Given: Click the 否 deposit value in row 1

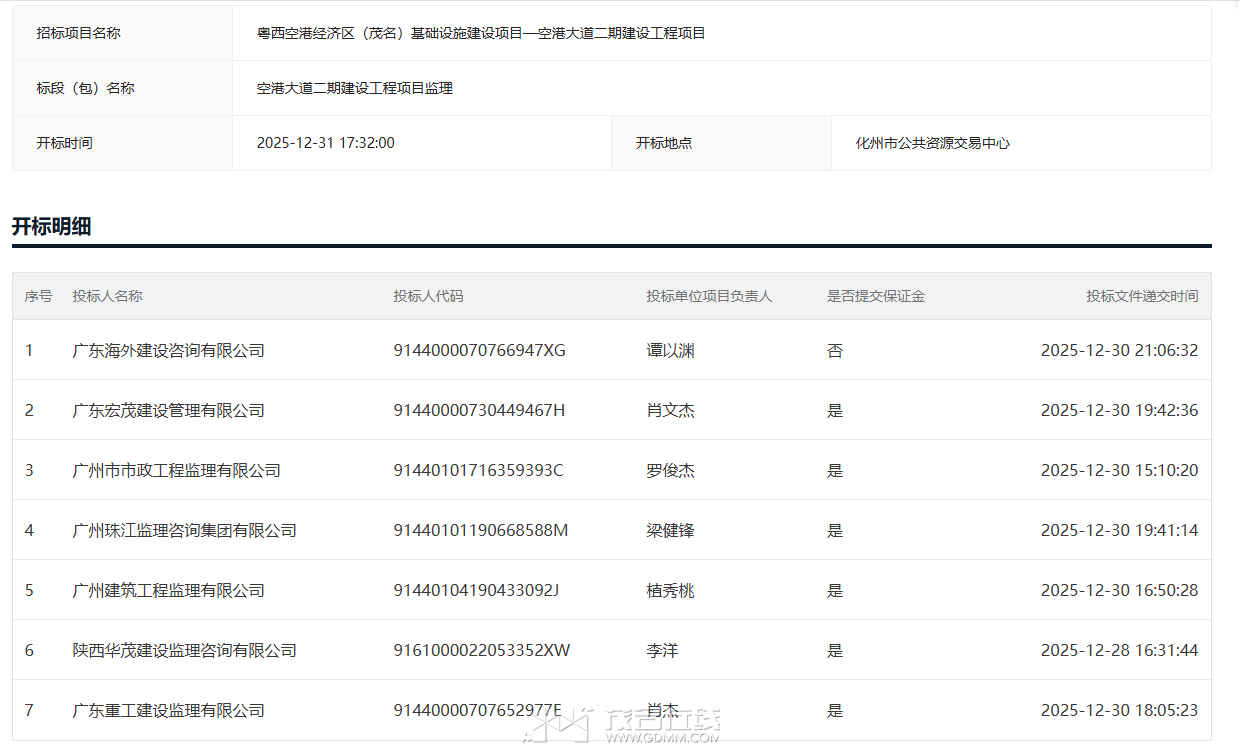Looking at the screenshot, I should [x=835, y=351].
